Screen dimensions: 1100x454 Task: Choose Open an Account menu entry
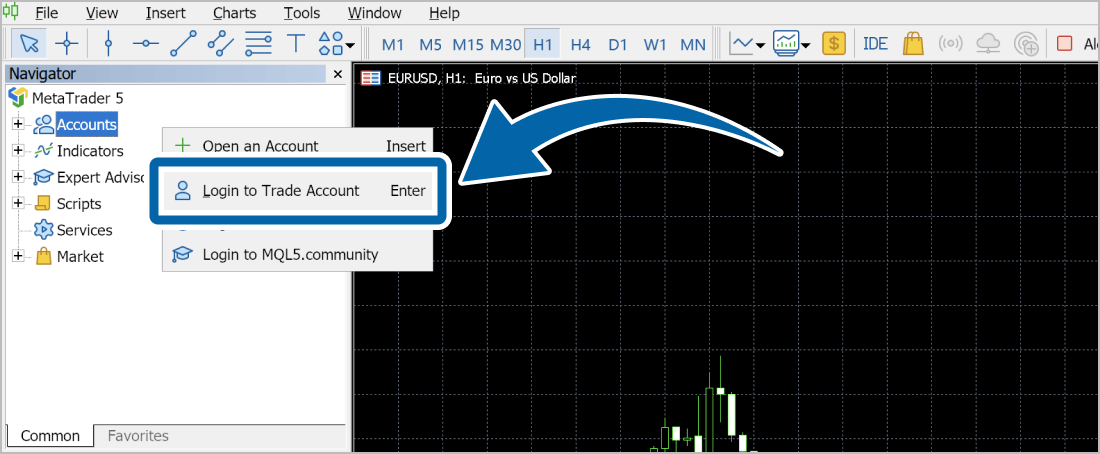[x=298, y=146]
